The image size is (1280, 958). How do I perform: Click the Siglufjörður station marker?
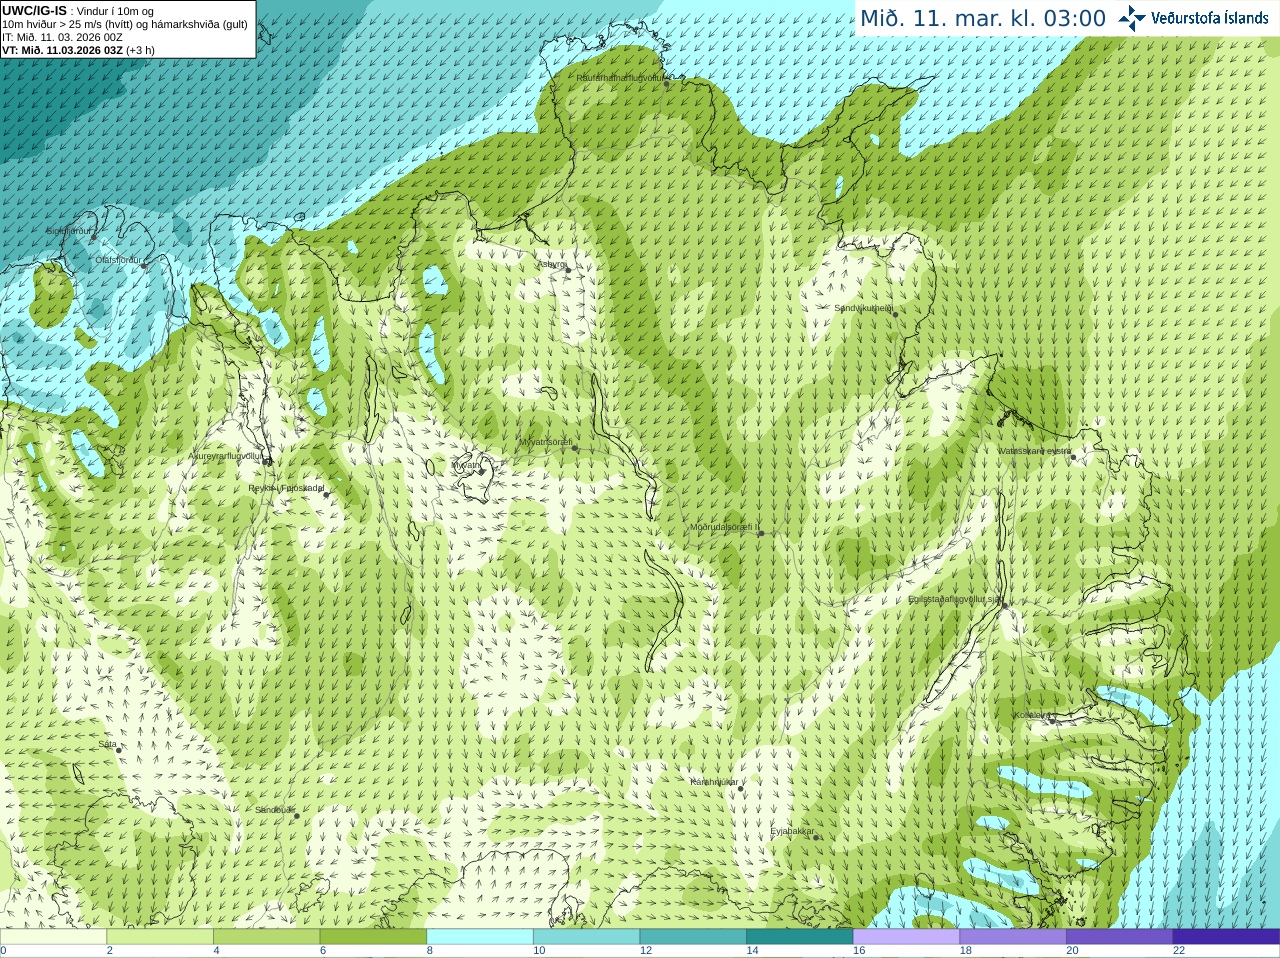point(95,236)
